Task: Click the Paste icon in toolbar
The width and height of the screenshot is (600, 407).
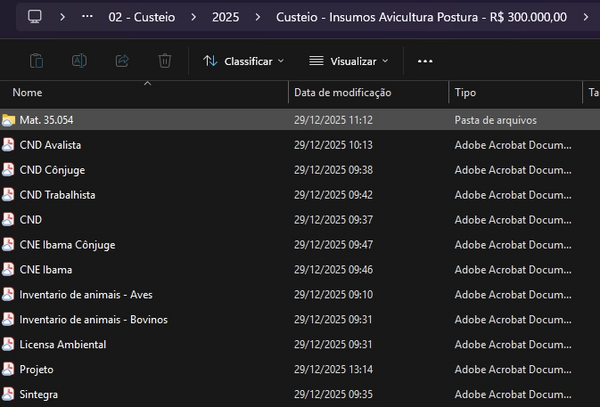Action: [36, 61]
